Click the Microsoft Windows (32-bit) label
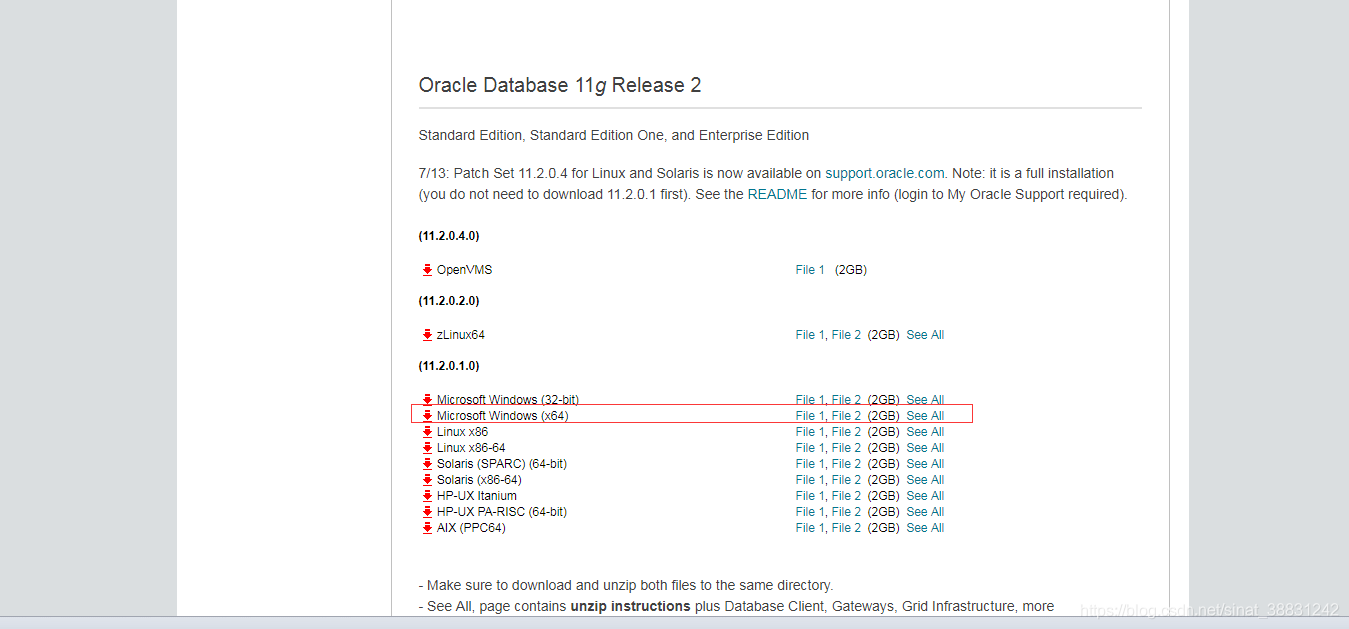1349x629 pixels. pos(508,400)
